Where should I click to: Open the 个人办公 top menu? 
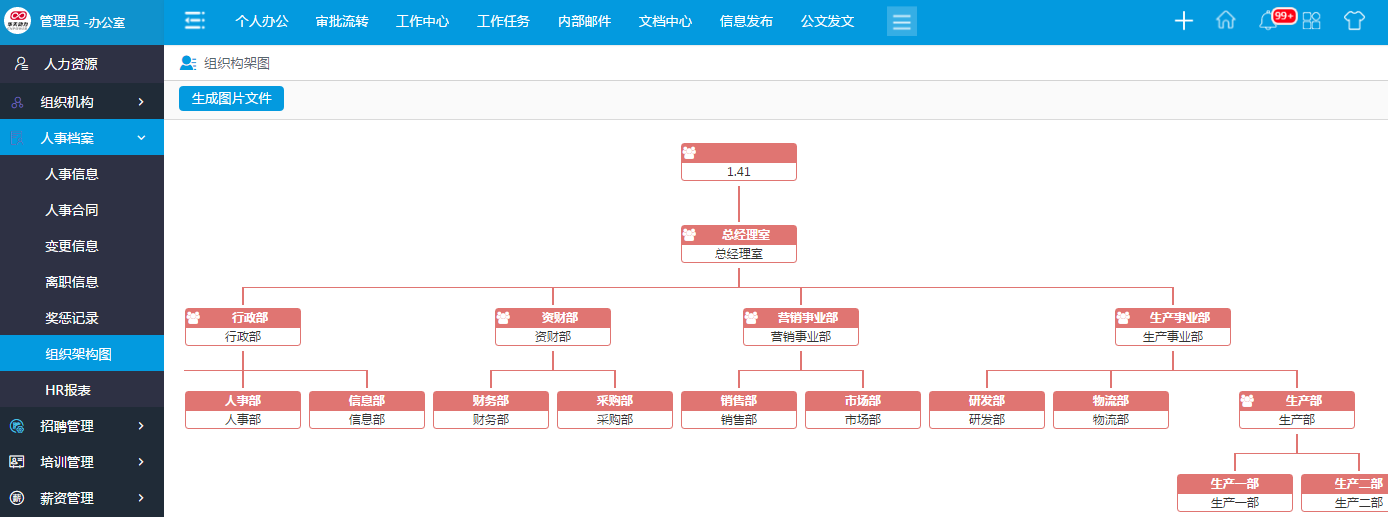coord(261,21)
